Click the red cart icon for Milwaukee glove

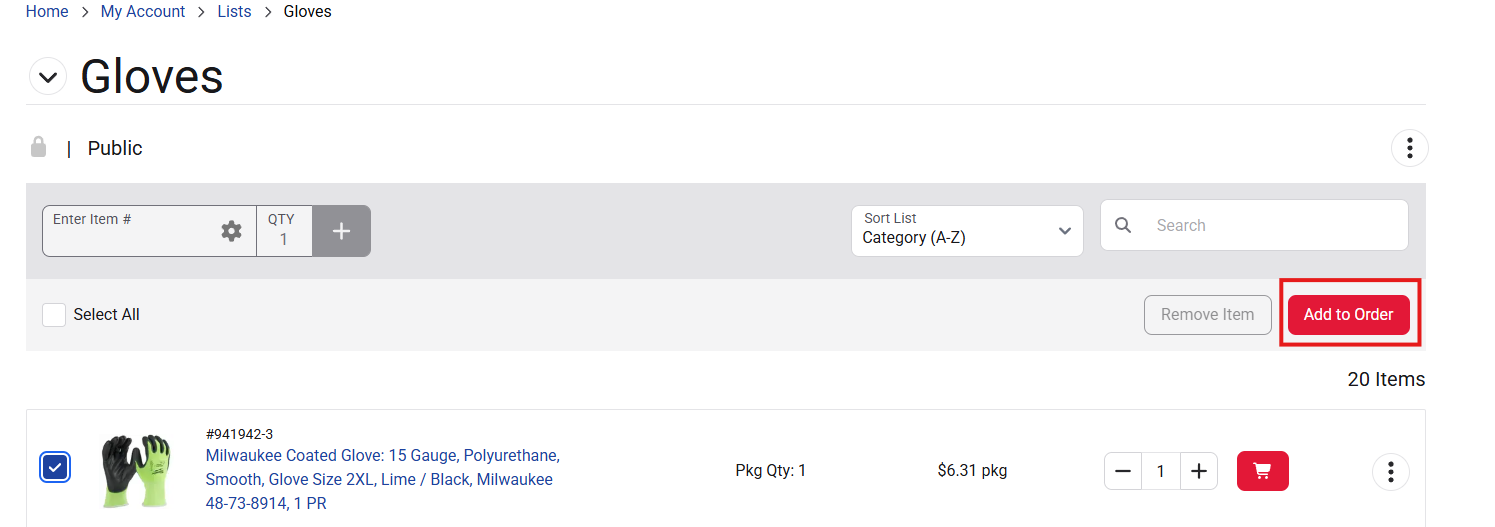click(x=1262, y=471)
